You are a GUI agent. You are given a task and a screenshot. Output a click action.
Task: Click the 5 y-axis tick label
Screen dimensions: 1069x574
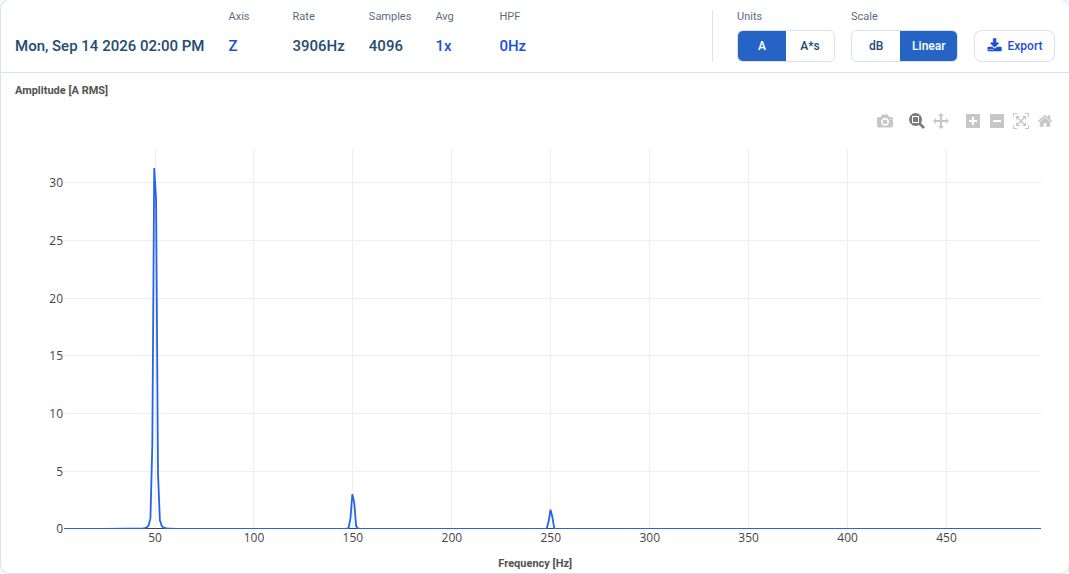(x=59, y=472)
